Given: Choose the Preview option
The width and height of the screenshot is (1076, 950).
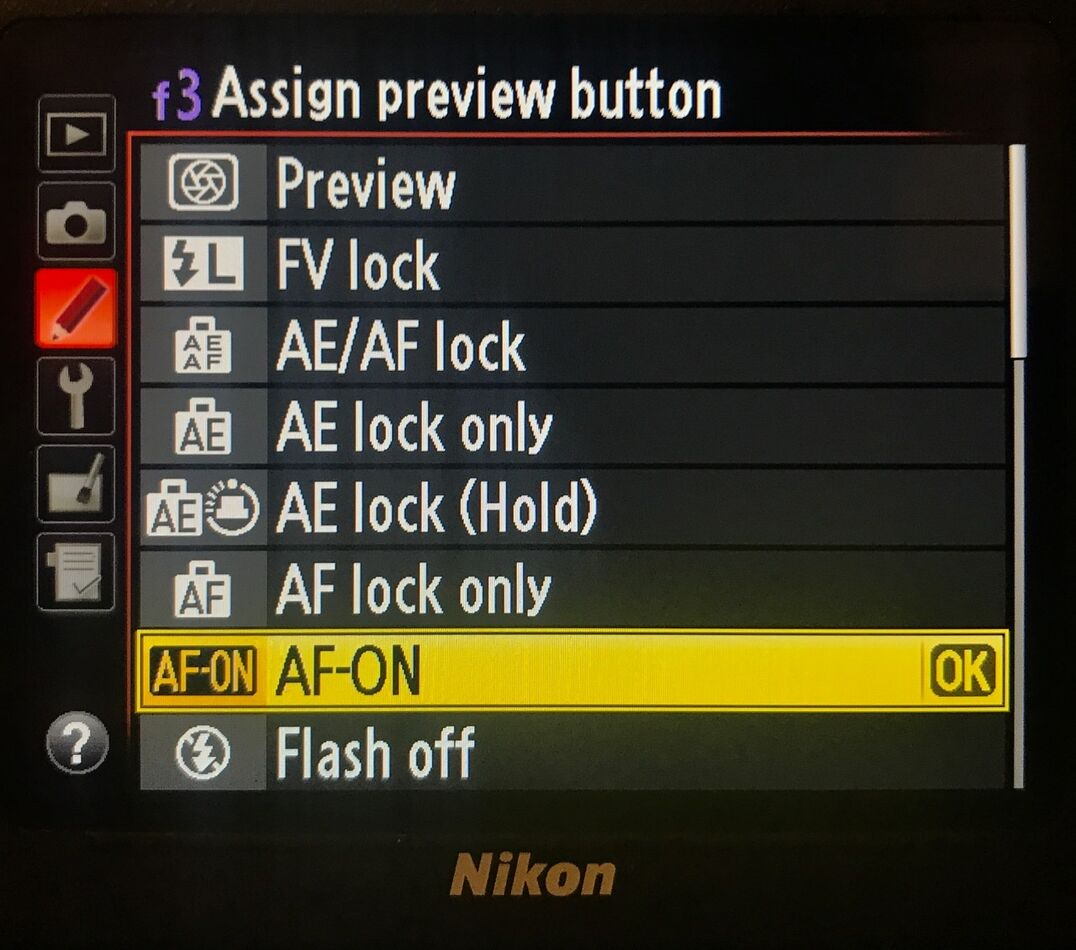Looking at the screenshot, I should coord(572,183).
